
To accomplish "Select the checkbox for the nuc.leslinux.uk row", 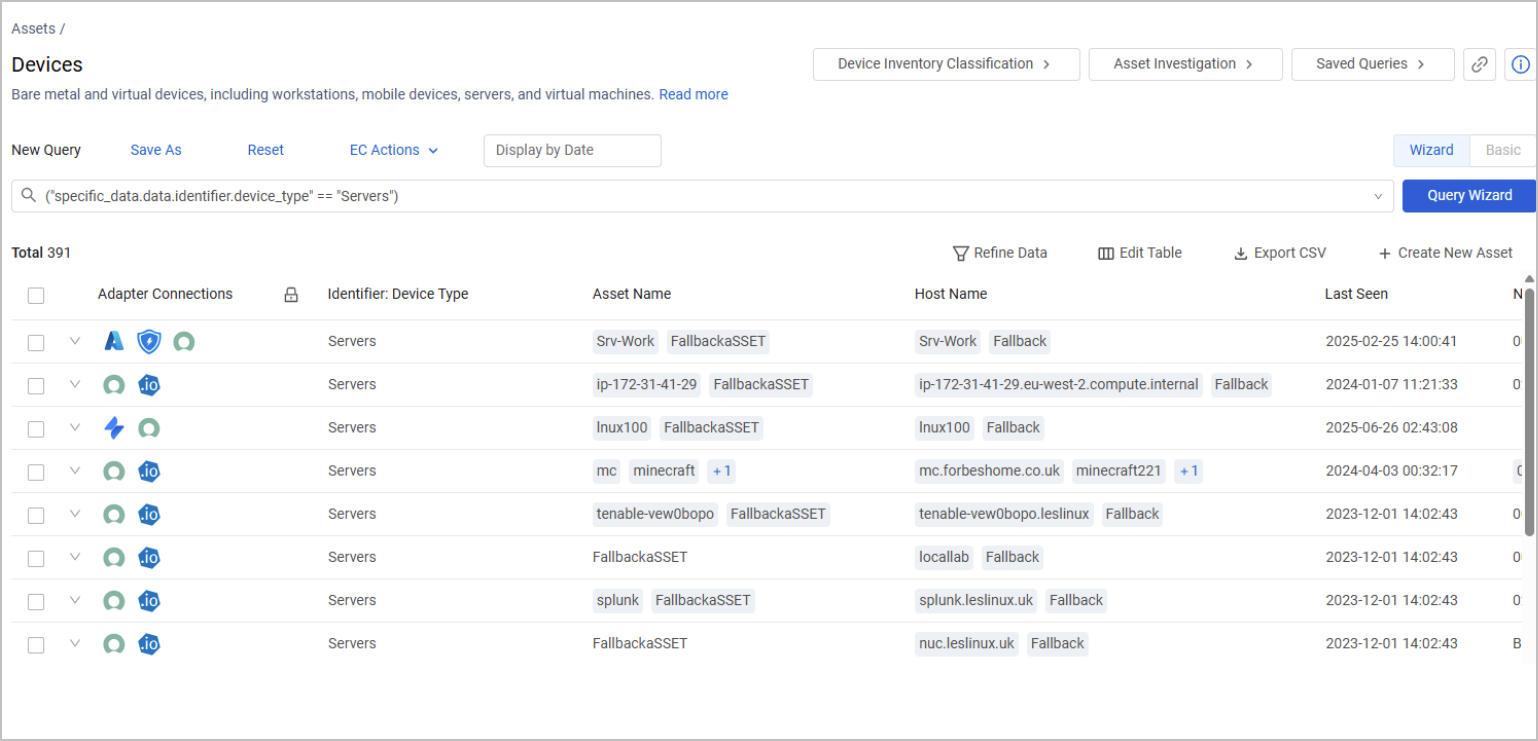I will click(36, 645).
